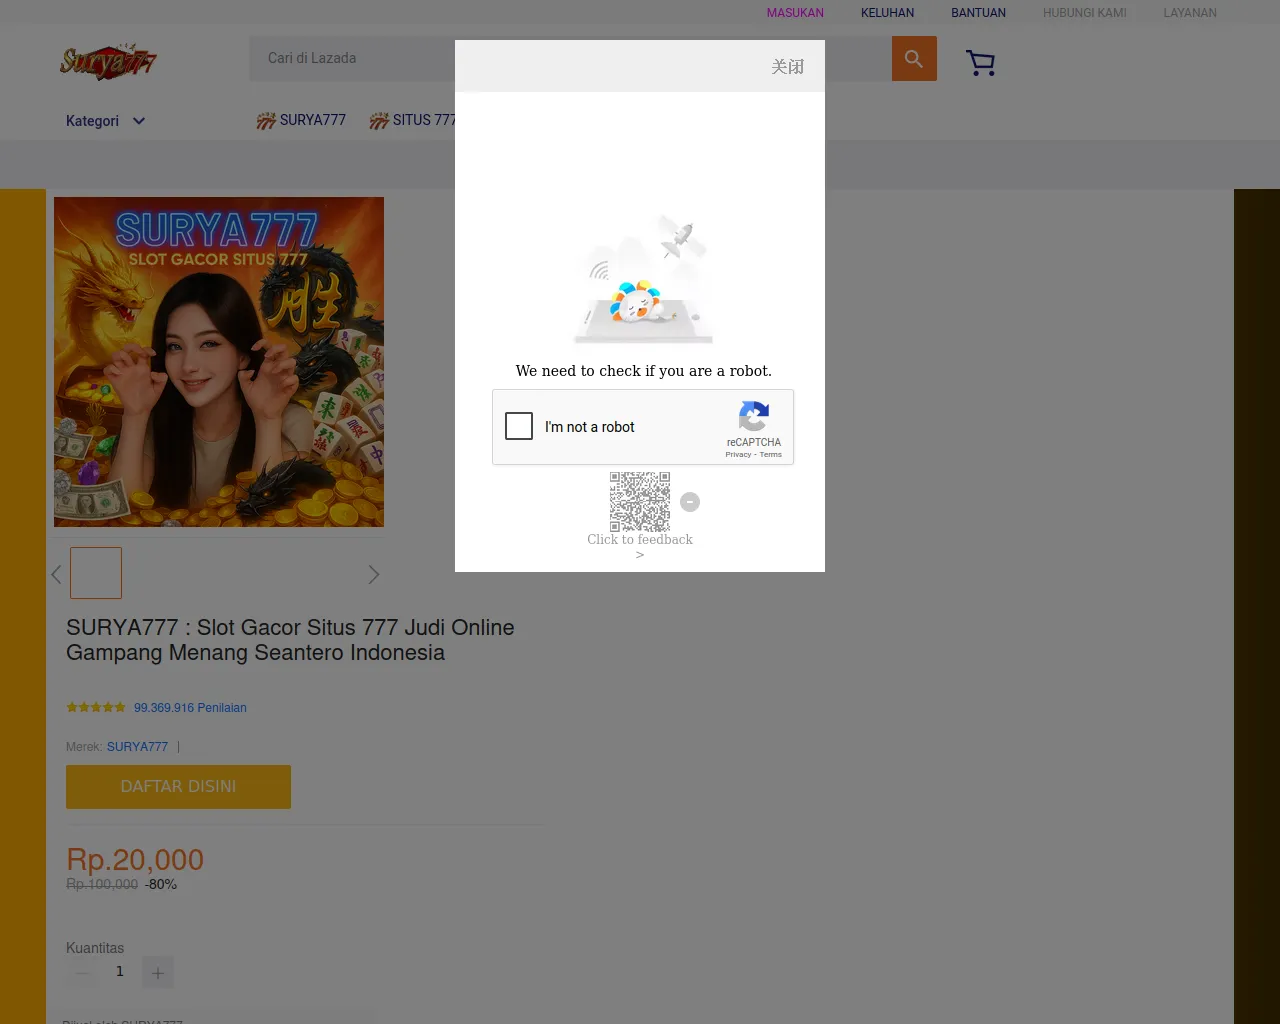Open the shopping cart icon

point(981,63)
